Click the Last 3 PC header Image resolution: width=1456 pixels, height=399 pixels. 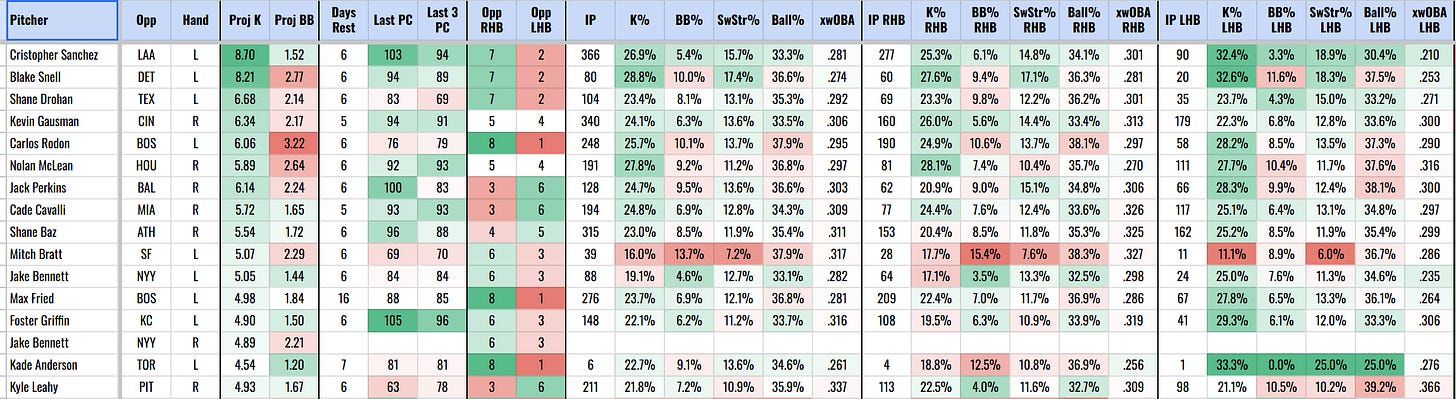pyautogui.click(x=441, y=19)
